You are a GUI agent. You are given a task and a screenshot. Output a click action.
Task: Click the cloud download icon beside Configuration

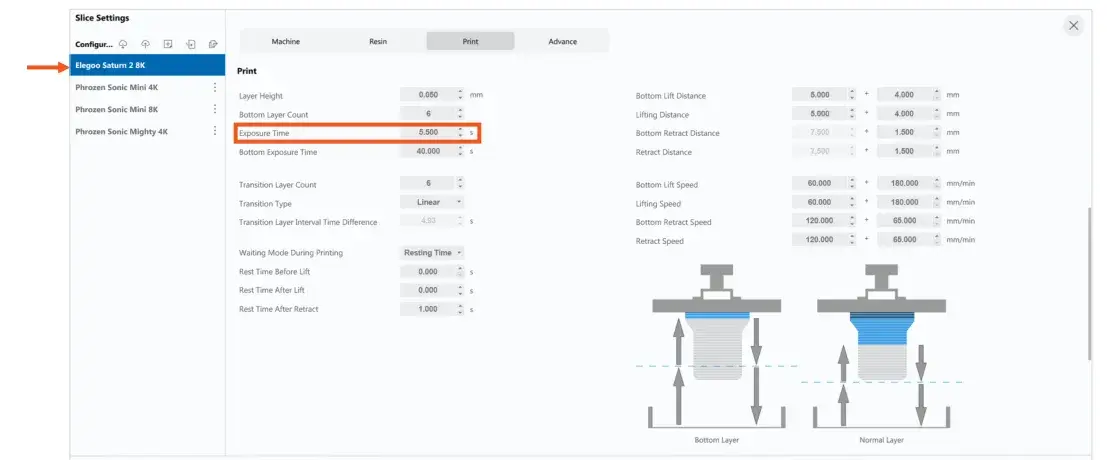coord(123,44)
